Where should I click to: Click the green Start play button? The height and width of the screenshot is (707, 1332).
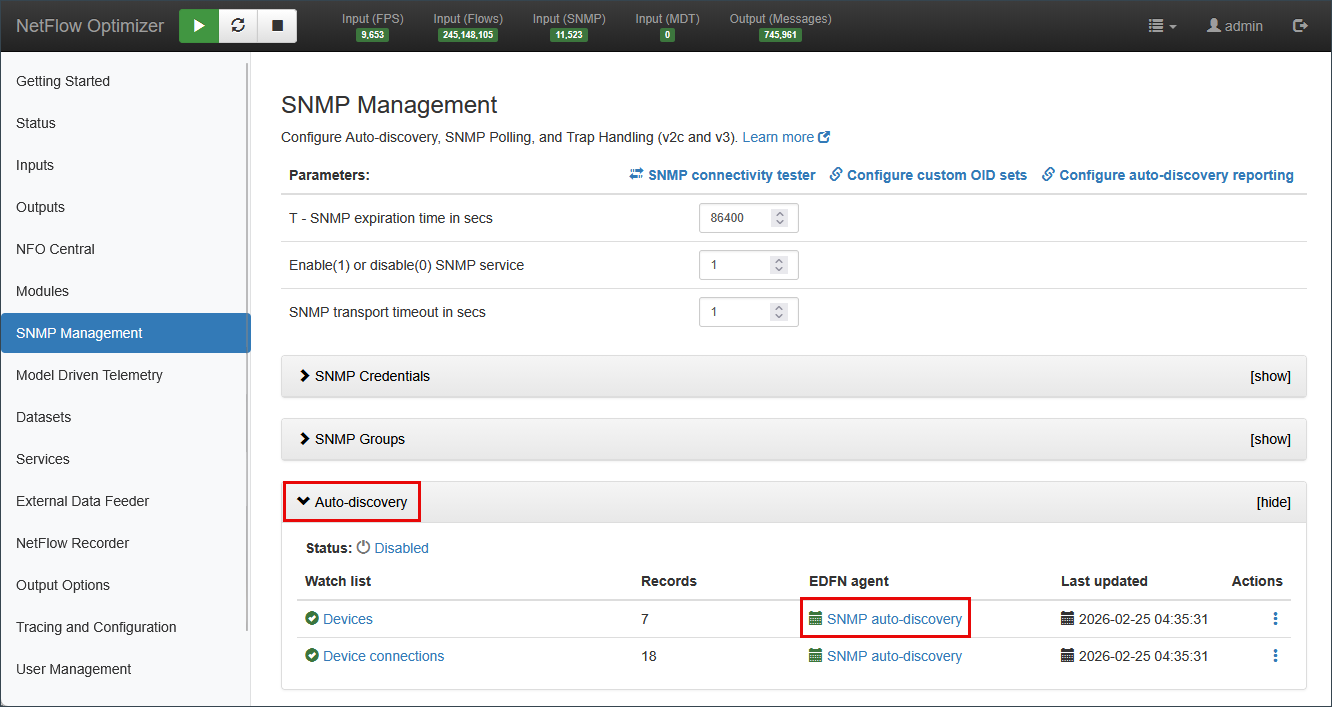click(x=199, y=26)
